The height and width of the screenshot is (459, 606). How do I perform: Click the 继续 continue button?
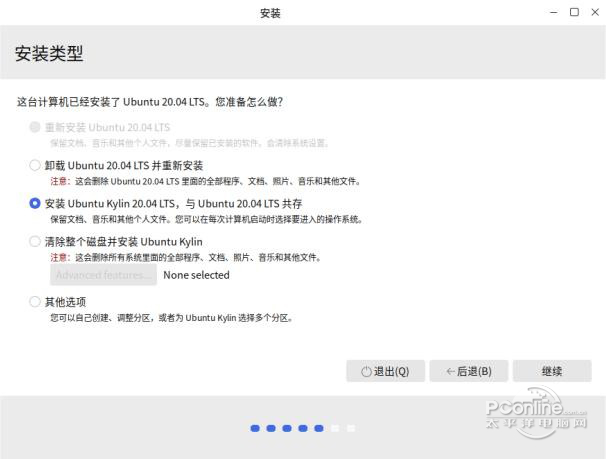click(x=552, y=371)
